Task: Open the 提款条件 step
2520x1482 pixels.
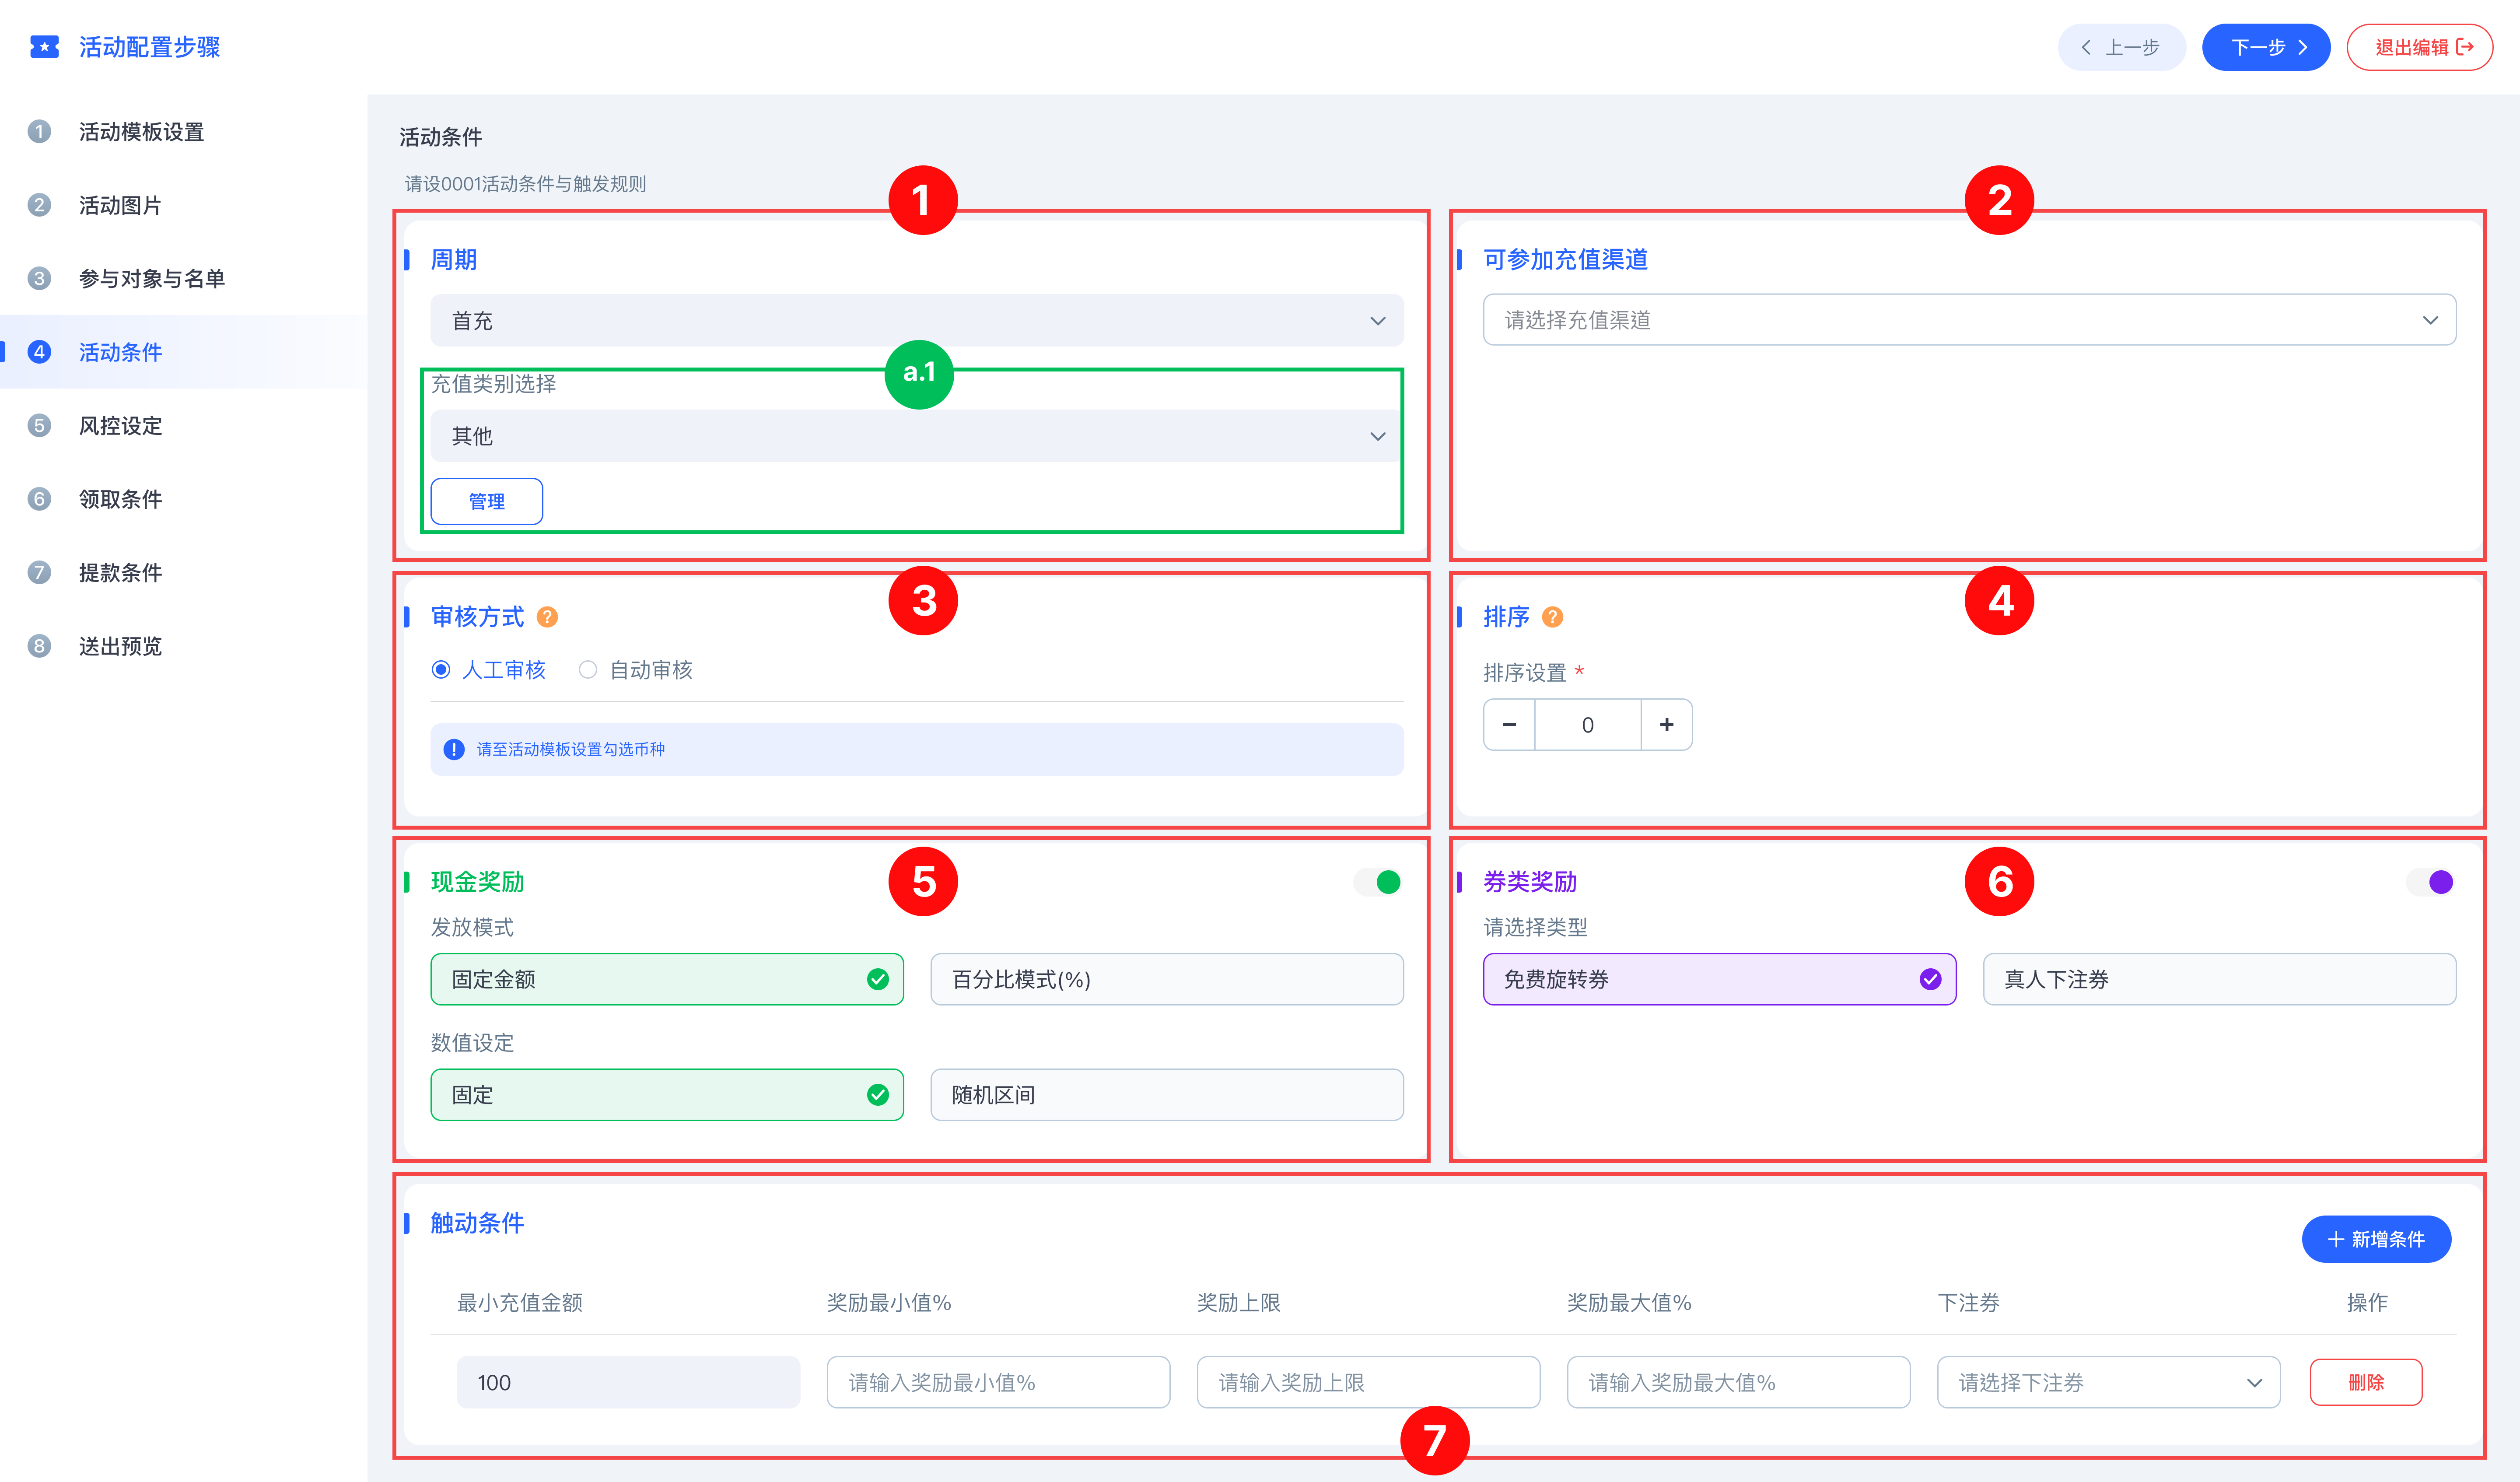Action: point(120,573)
